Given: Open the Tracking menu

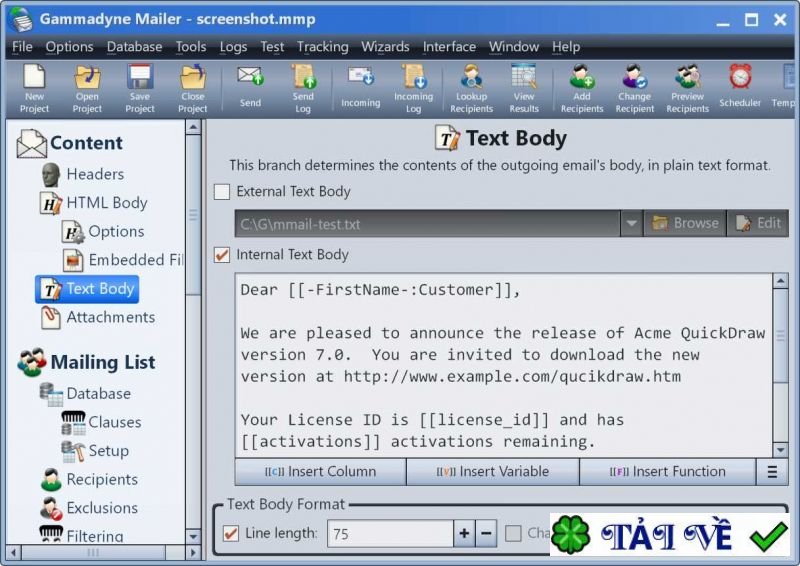Looking at the screenshot, I should click(x=322, y=47).
